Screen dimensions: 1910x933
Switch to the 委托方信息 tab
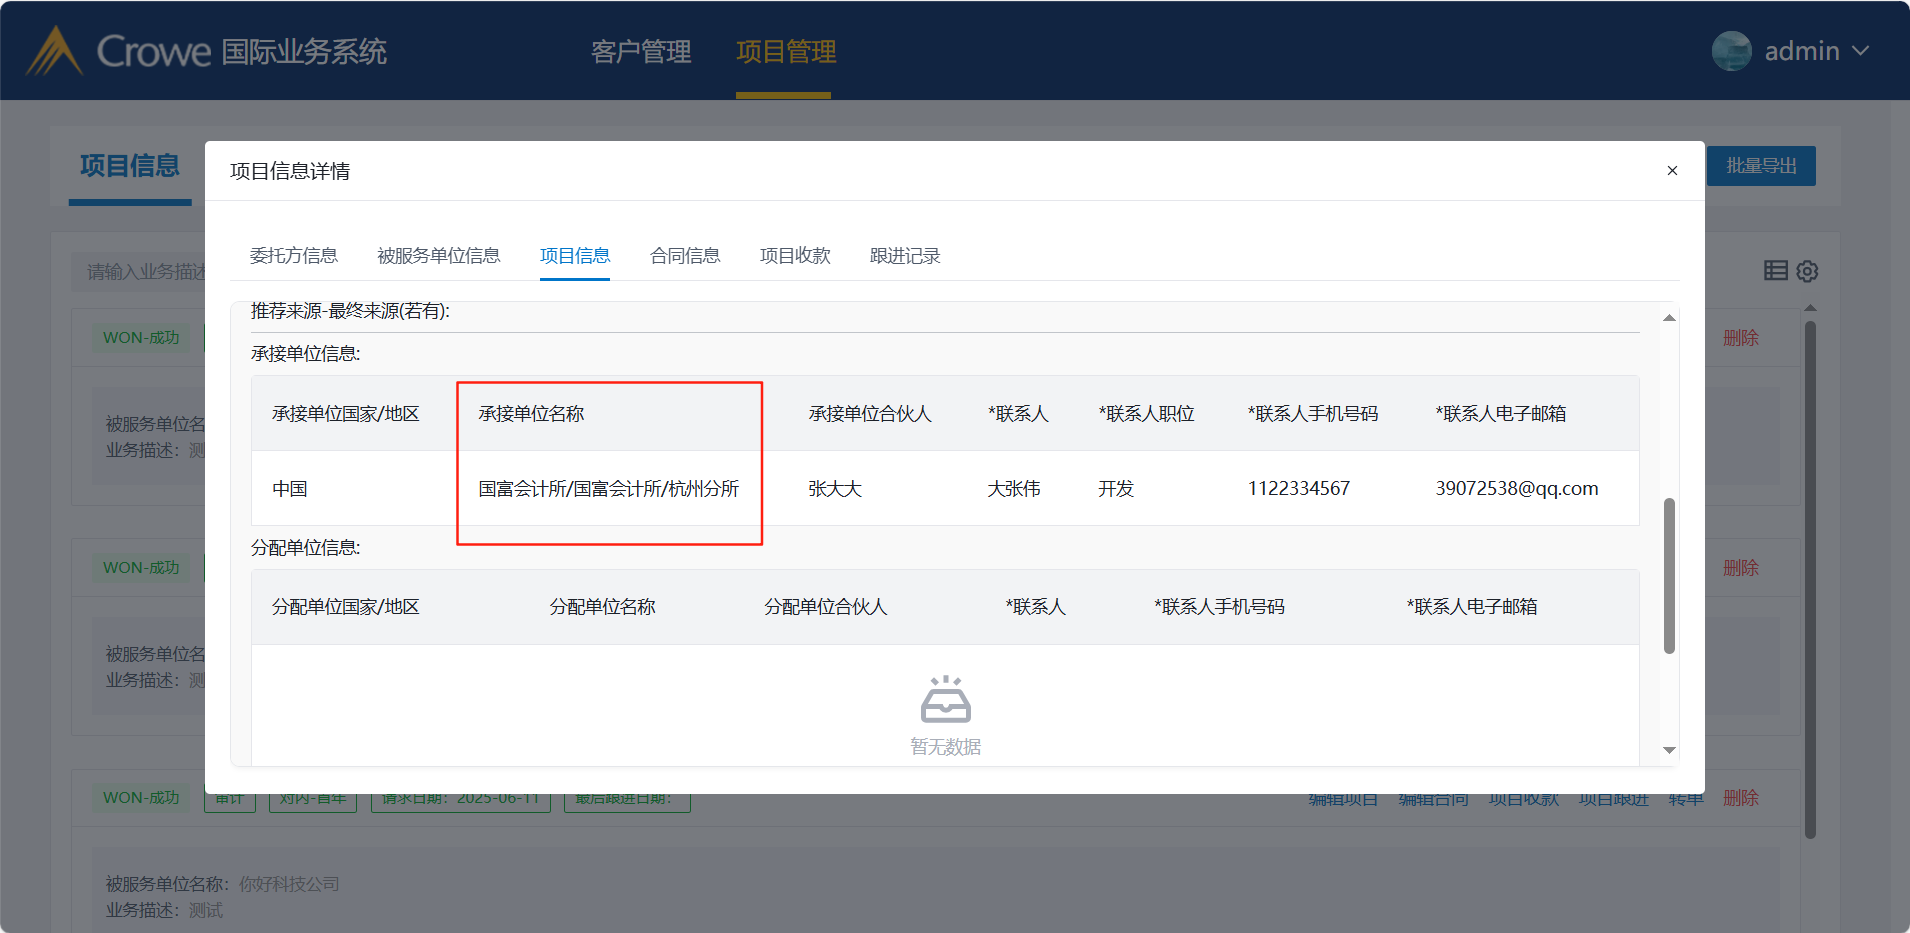[293, 256]
